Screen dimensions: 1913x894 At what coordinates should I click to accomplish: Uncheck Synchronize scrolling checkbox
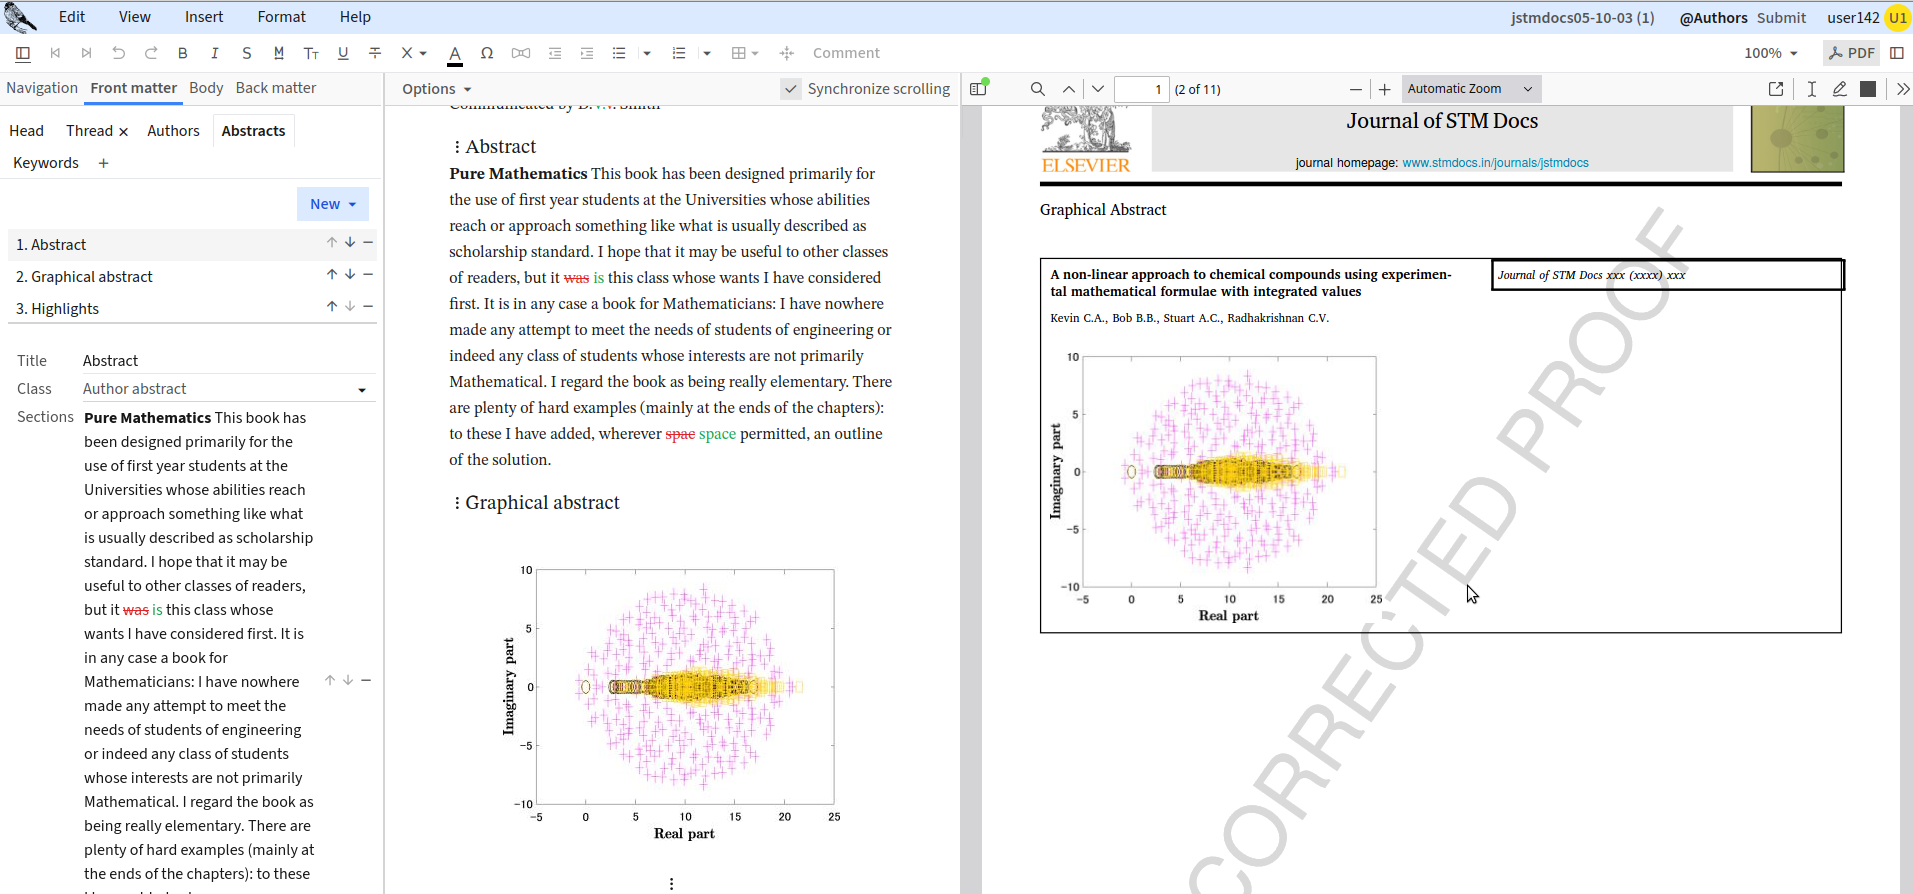tap(791, 89)
